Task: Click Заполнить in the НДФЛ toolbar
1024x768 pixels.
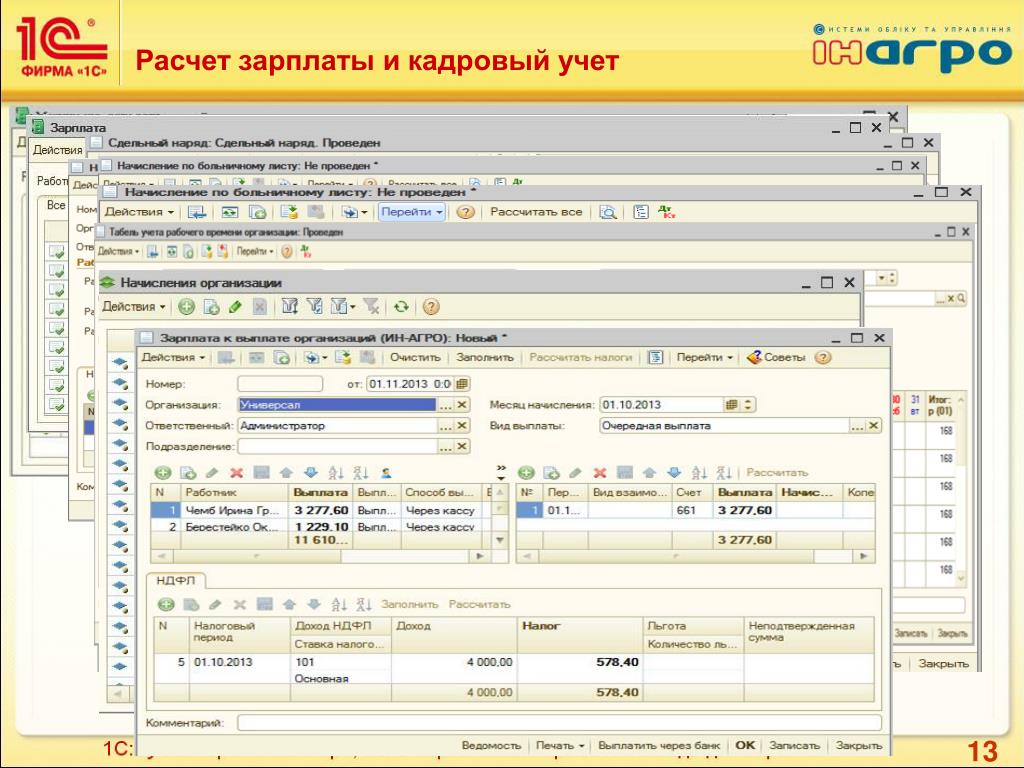Action: pyautogui.click(x=409, y=605)
